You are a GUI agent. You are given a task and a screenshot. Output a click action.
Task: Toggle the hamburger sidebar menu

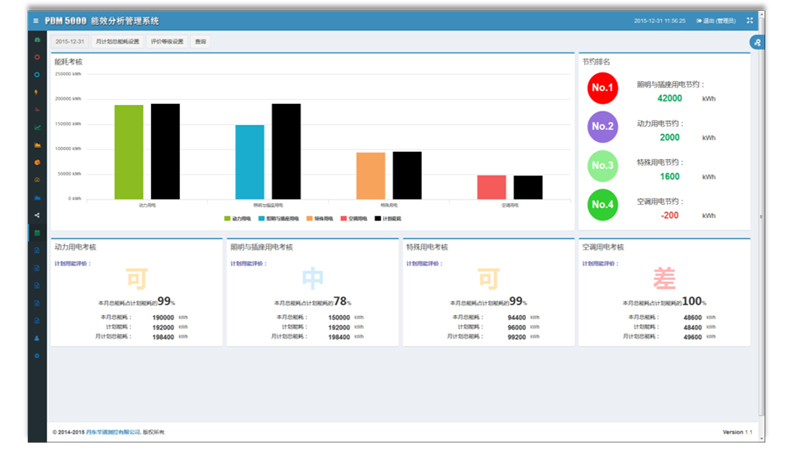click(36, 21)
